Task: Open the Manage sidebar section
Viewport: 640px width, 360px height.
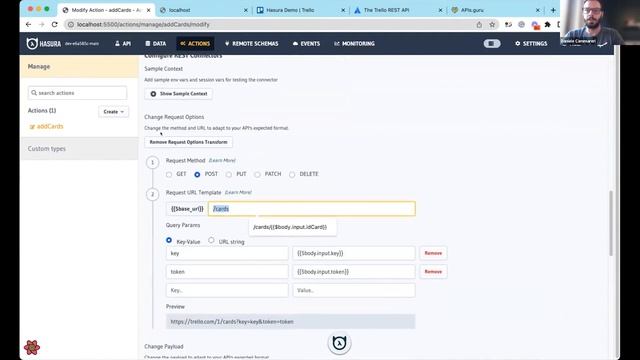Action: click(x=79, y=67)
